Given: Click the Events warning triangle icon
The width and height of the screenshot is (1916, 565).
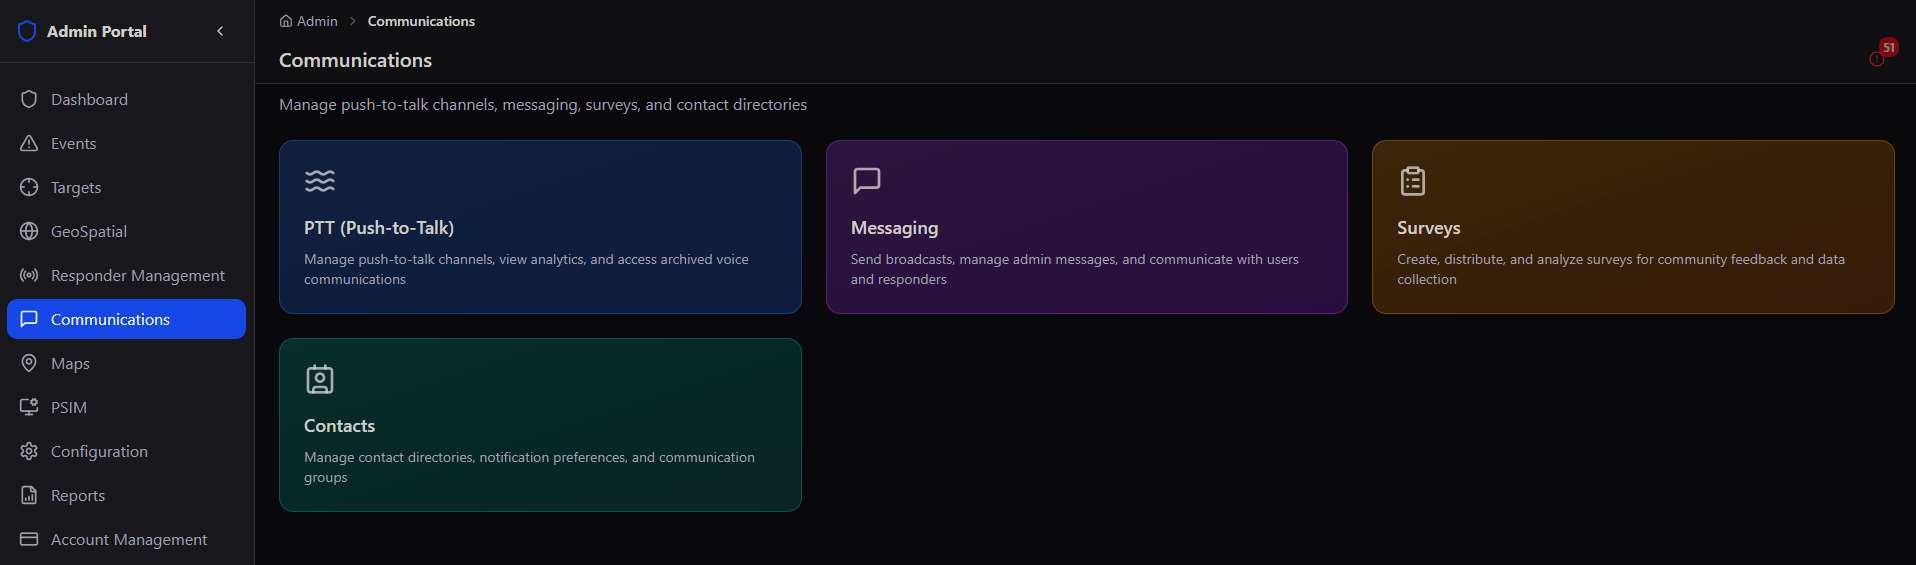Looking at the screenshot, I should pos(29,143).
